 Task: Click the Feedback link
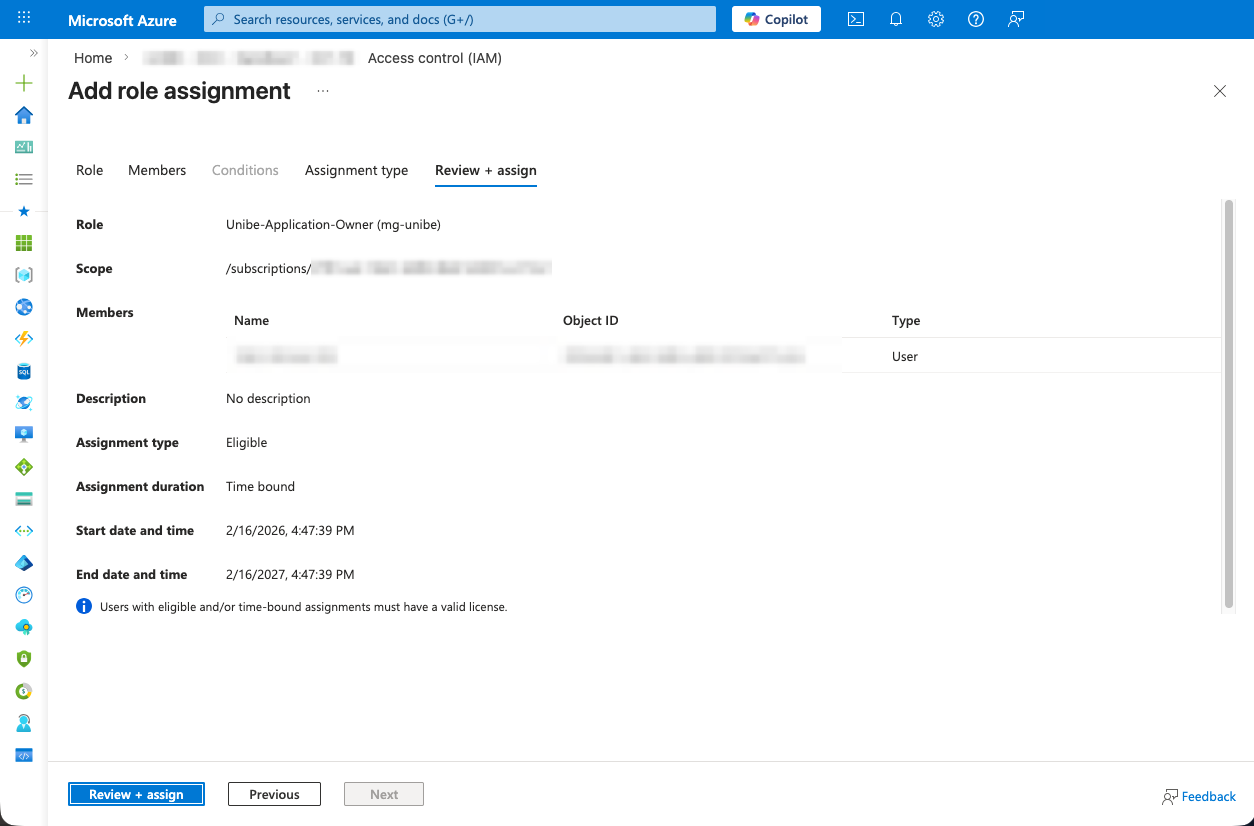click(1199, 796)
